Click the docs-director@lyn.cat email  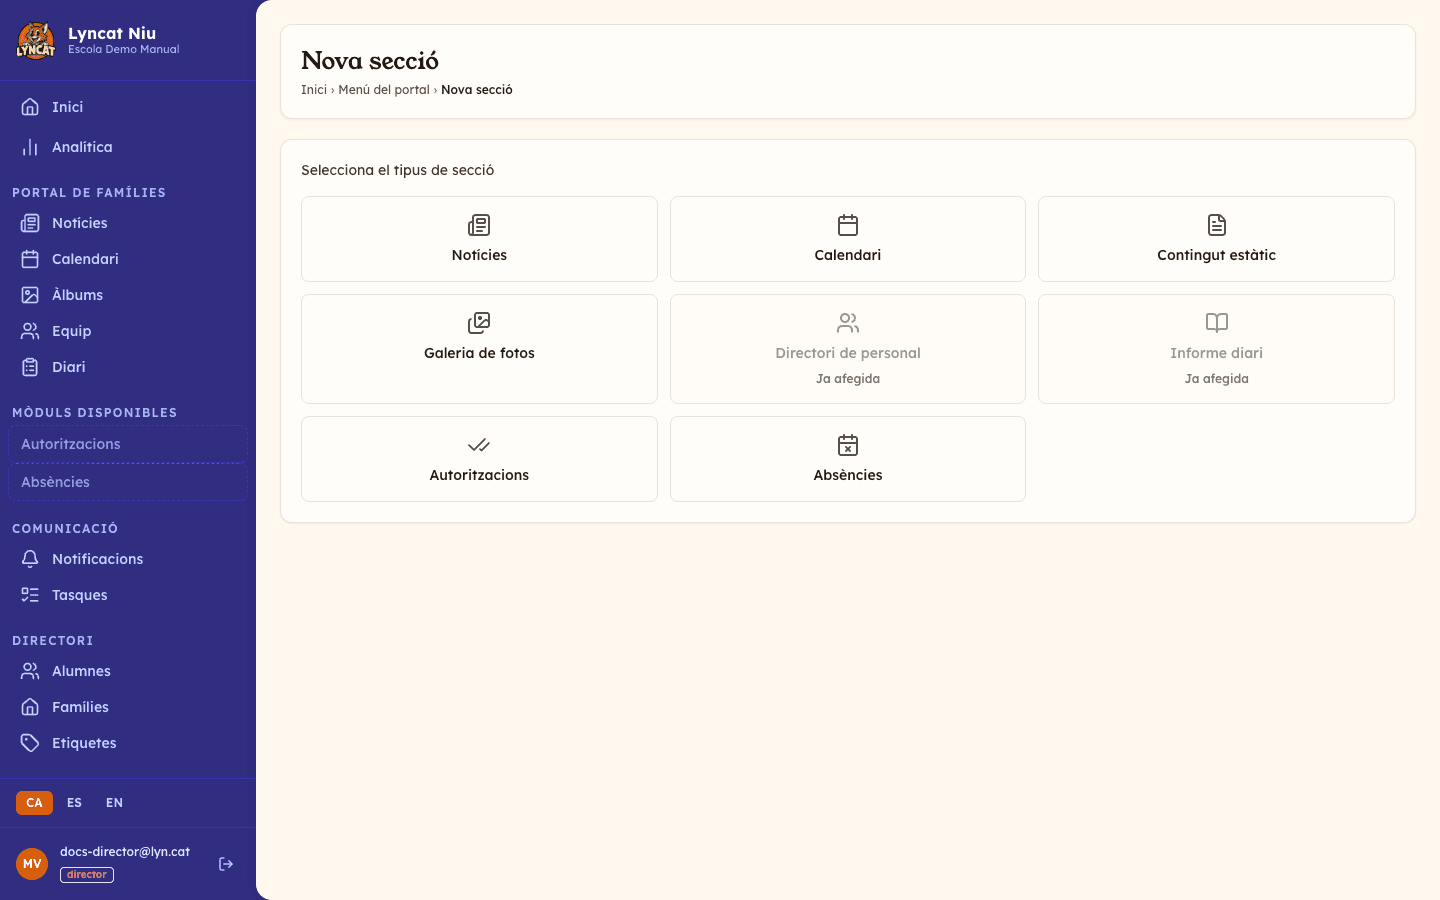point(125,852)
